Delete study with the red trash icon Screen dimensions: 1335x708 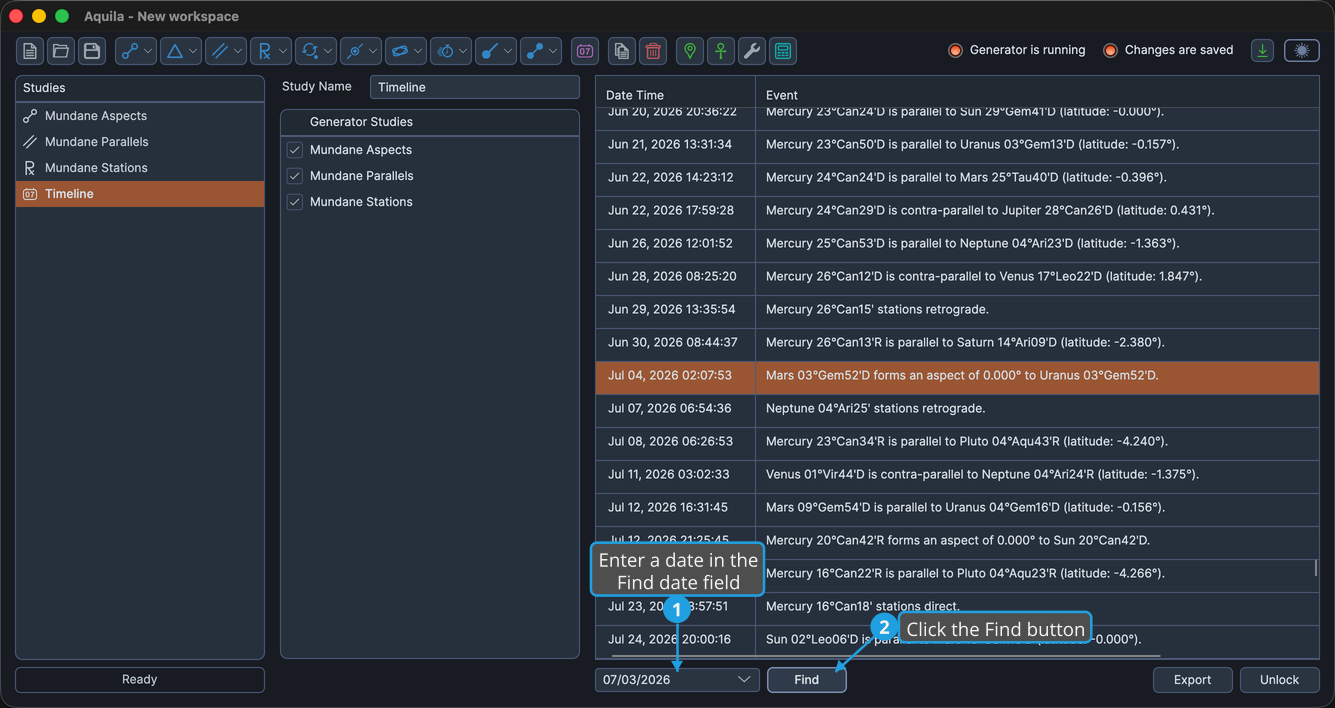pyautogui.click(x=653, y=51)
